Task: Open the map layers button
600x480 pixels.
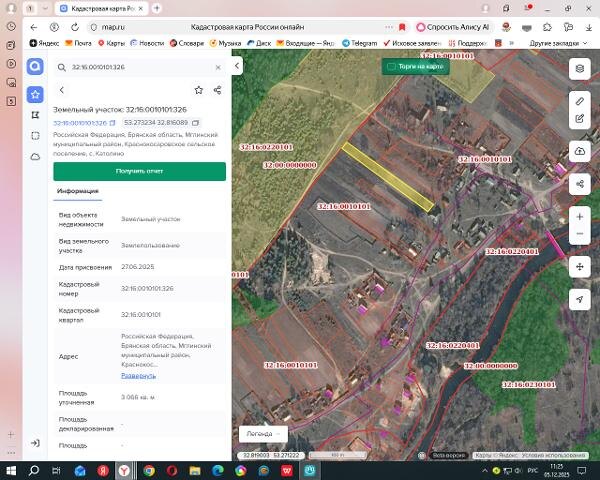Action: click(x=579, y=69)
